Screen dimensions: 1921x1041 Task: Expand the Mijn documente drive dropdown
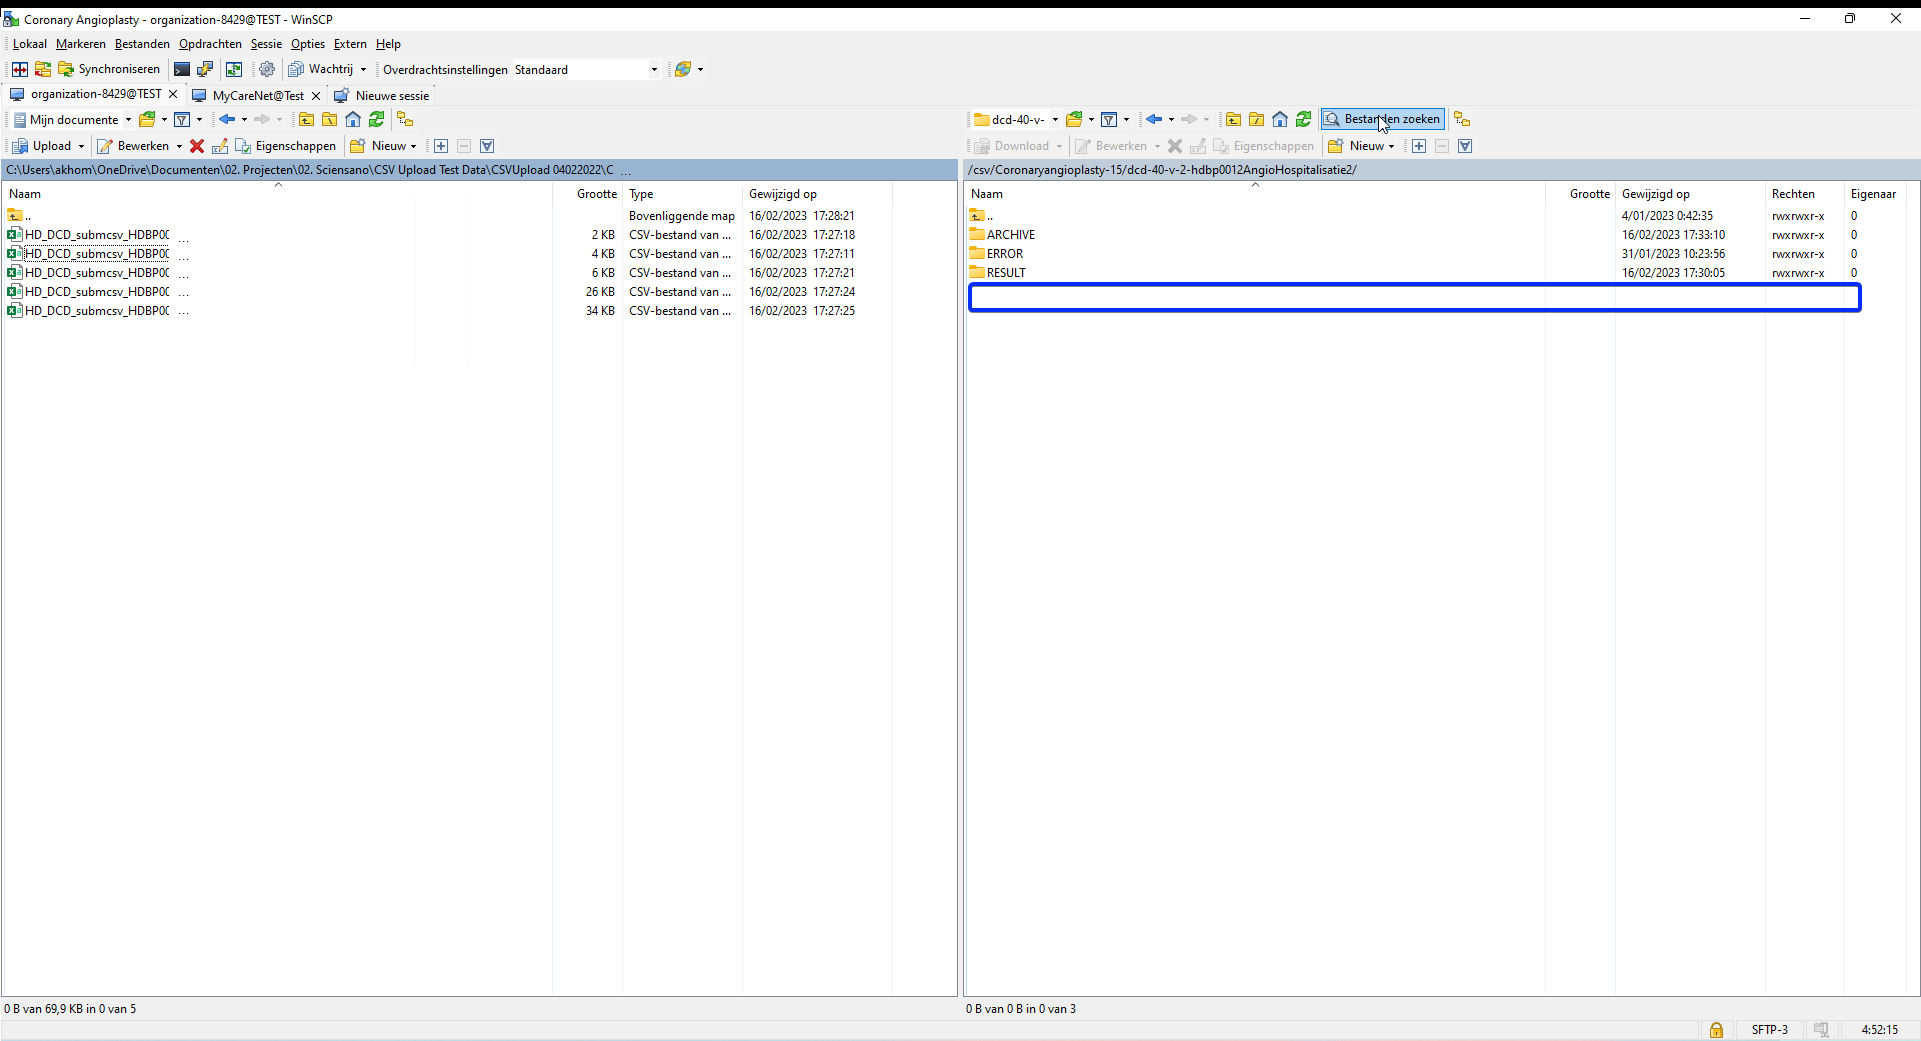(x=128, y=120)
